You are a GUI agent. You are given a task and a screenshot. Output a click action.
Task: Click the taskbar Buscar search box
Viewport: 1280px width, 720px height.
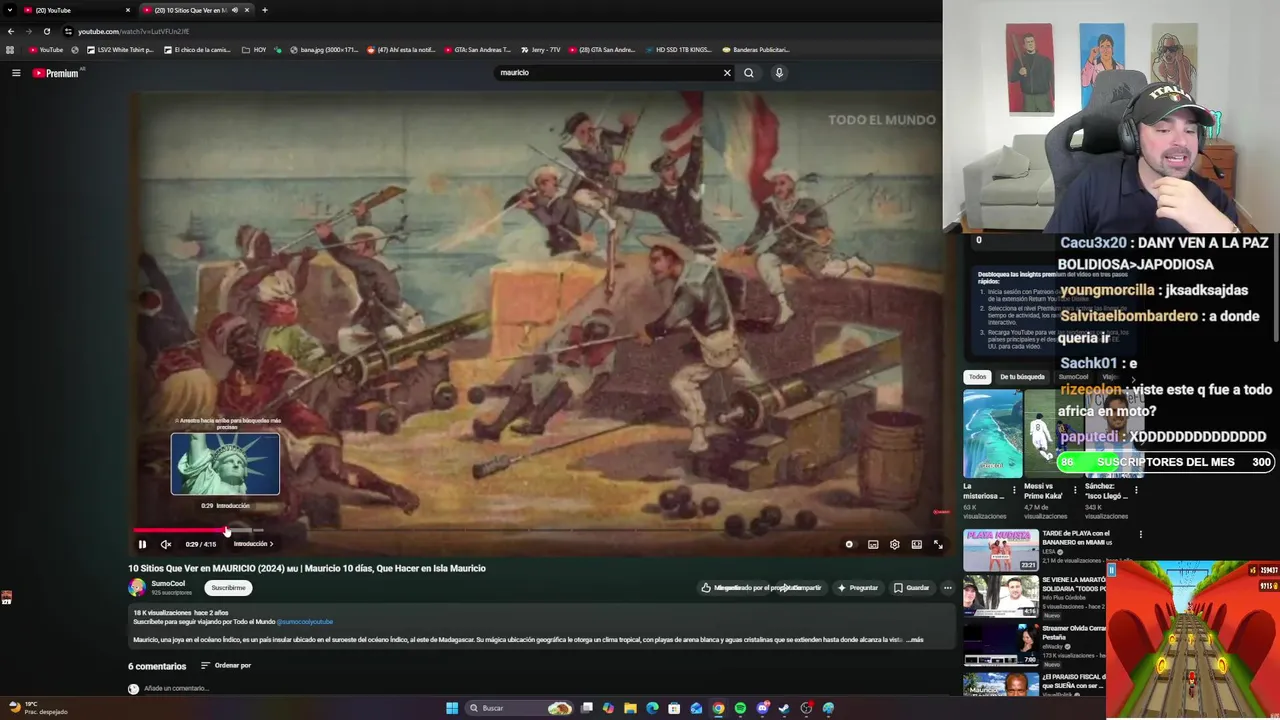click(x=519, y=708)
